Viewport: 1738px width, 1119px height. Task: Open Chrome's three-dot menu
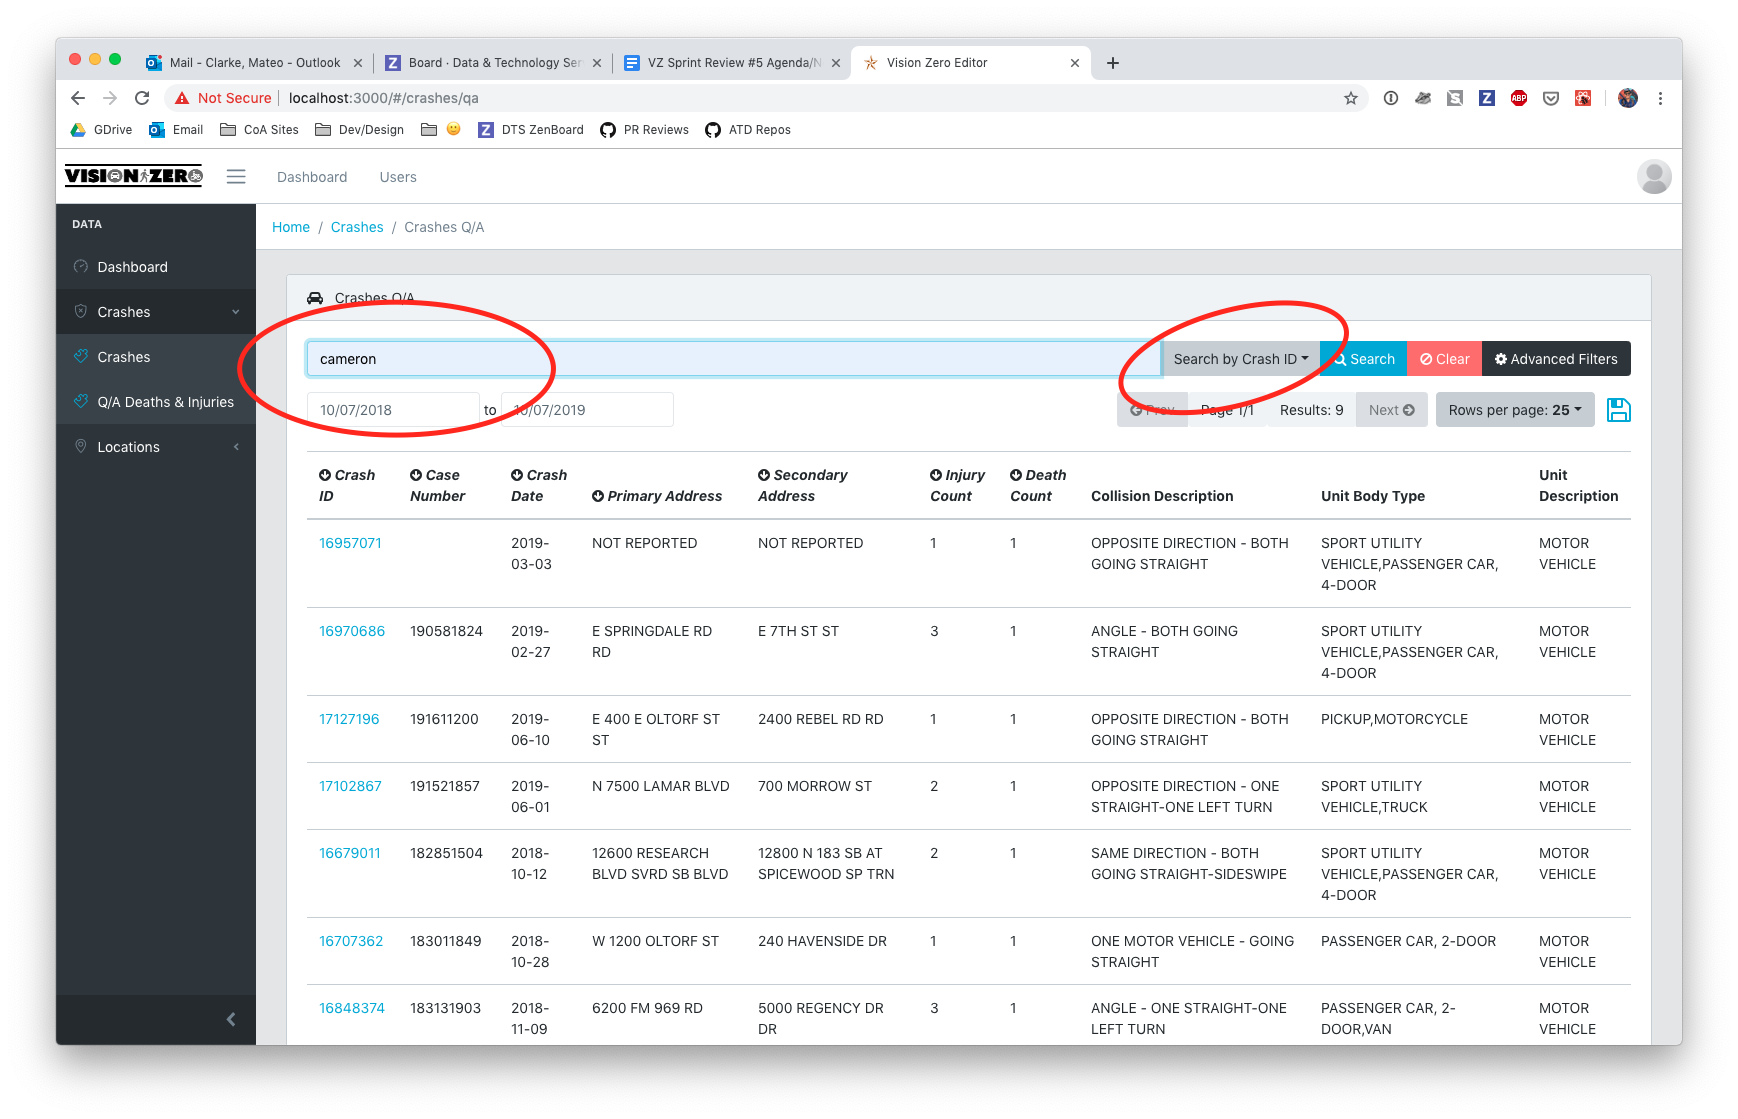coord(1660,98)
